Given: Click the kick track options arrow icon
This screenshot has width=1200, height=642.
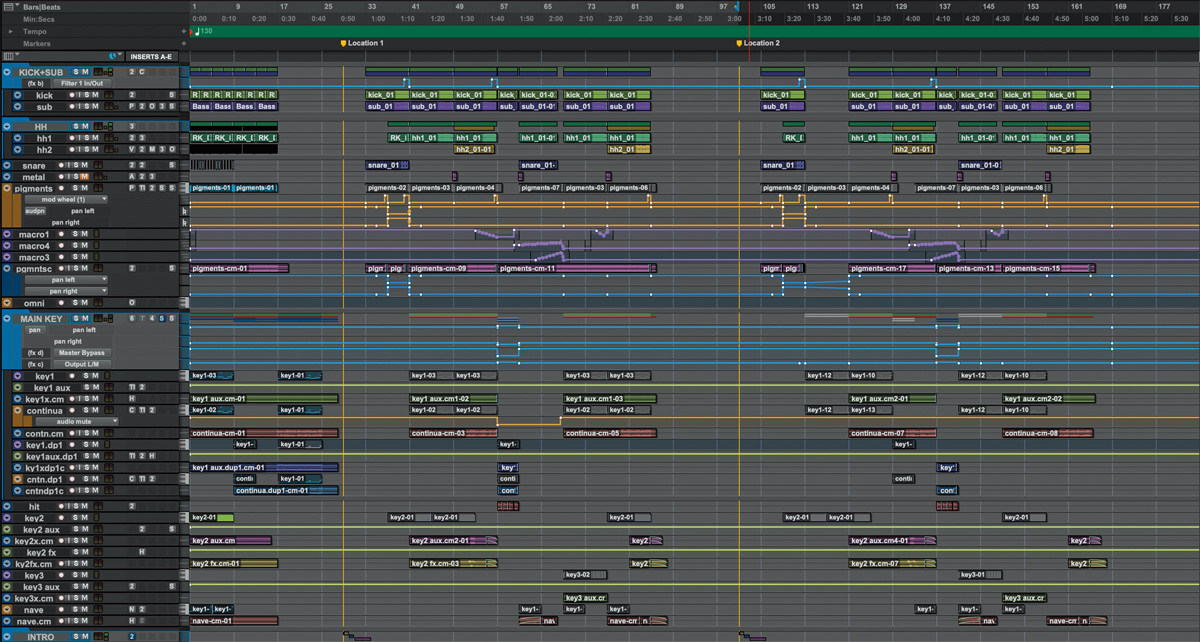Looking at the screenshot, I should pos(18,95).
